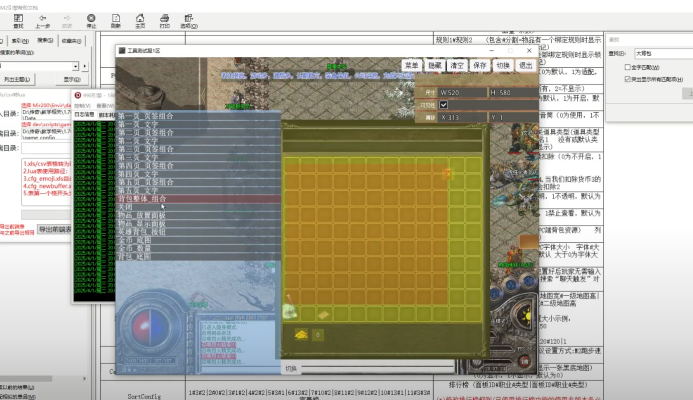The image size is (693, 400).
Task: Open the 菜单 button in game editor
Action: click(411, 65)
